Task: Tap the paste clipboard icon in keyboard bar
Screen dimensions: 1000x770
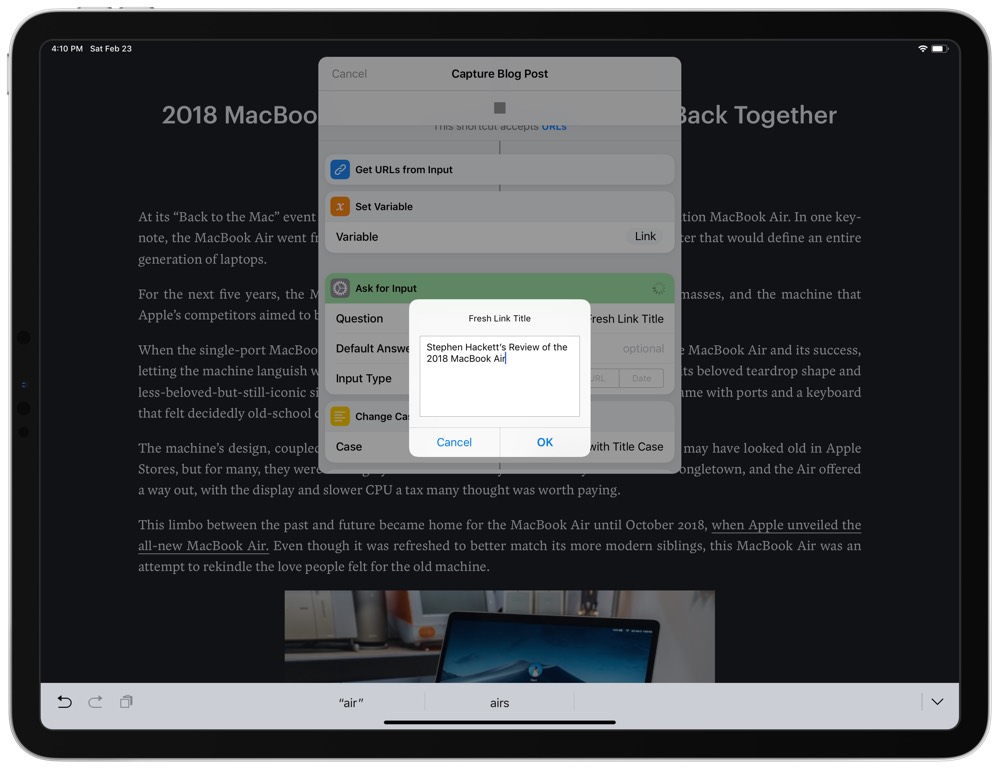Action: pyautogui.click(x=126, y=702)
